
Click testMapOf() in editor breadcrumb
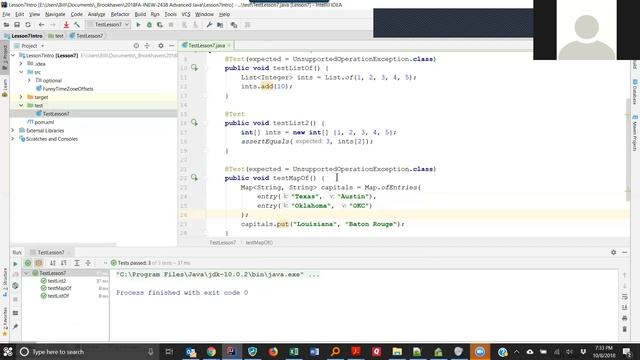coord(259,242)
